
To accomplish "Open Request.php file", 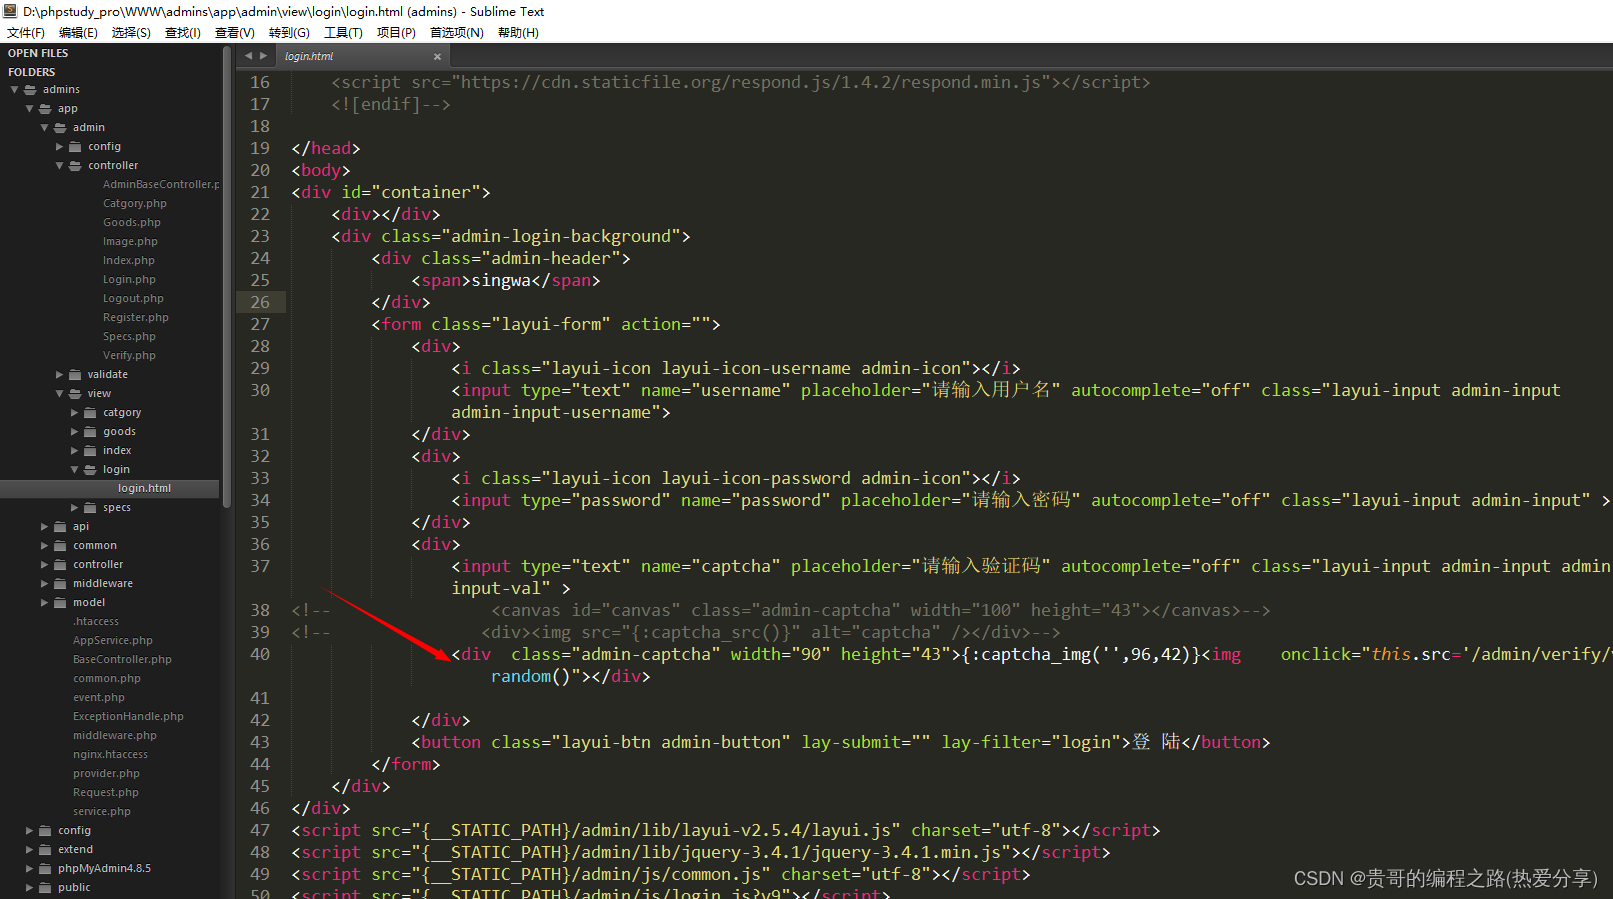I will tap(106, 792).
